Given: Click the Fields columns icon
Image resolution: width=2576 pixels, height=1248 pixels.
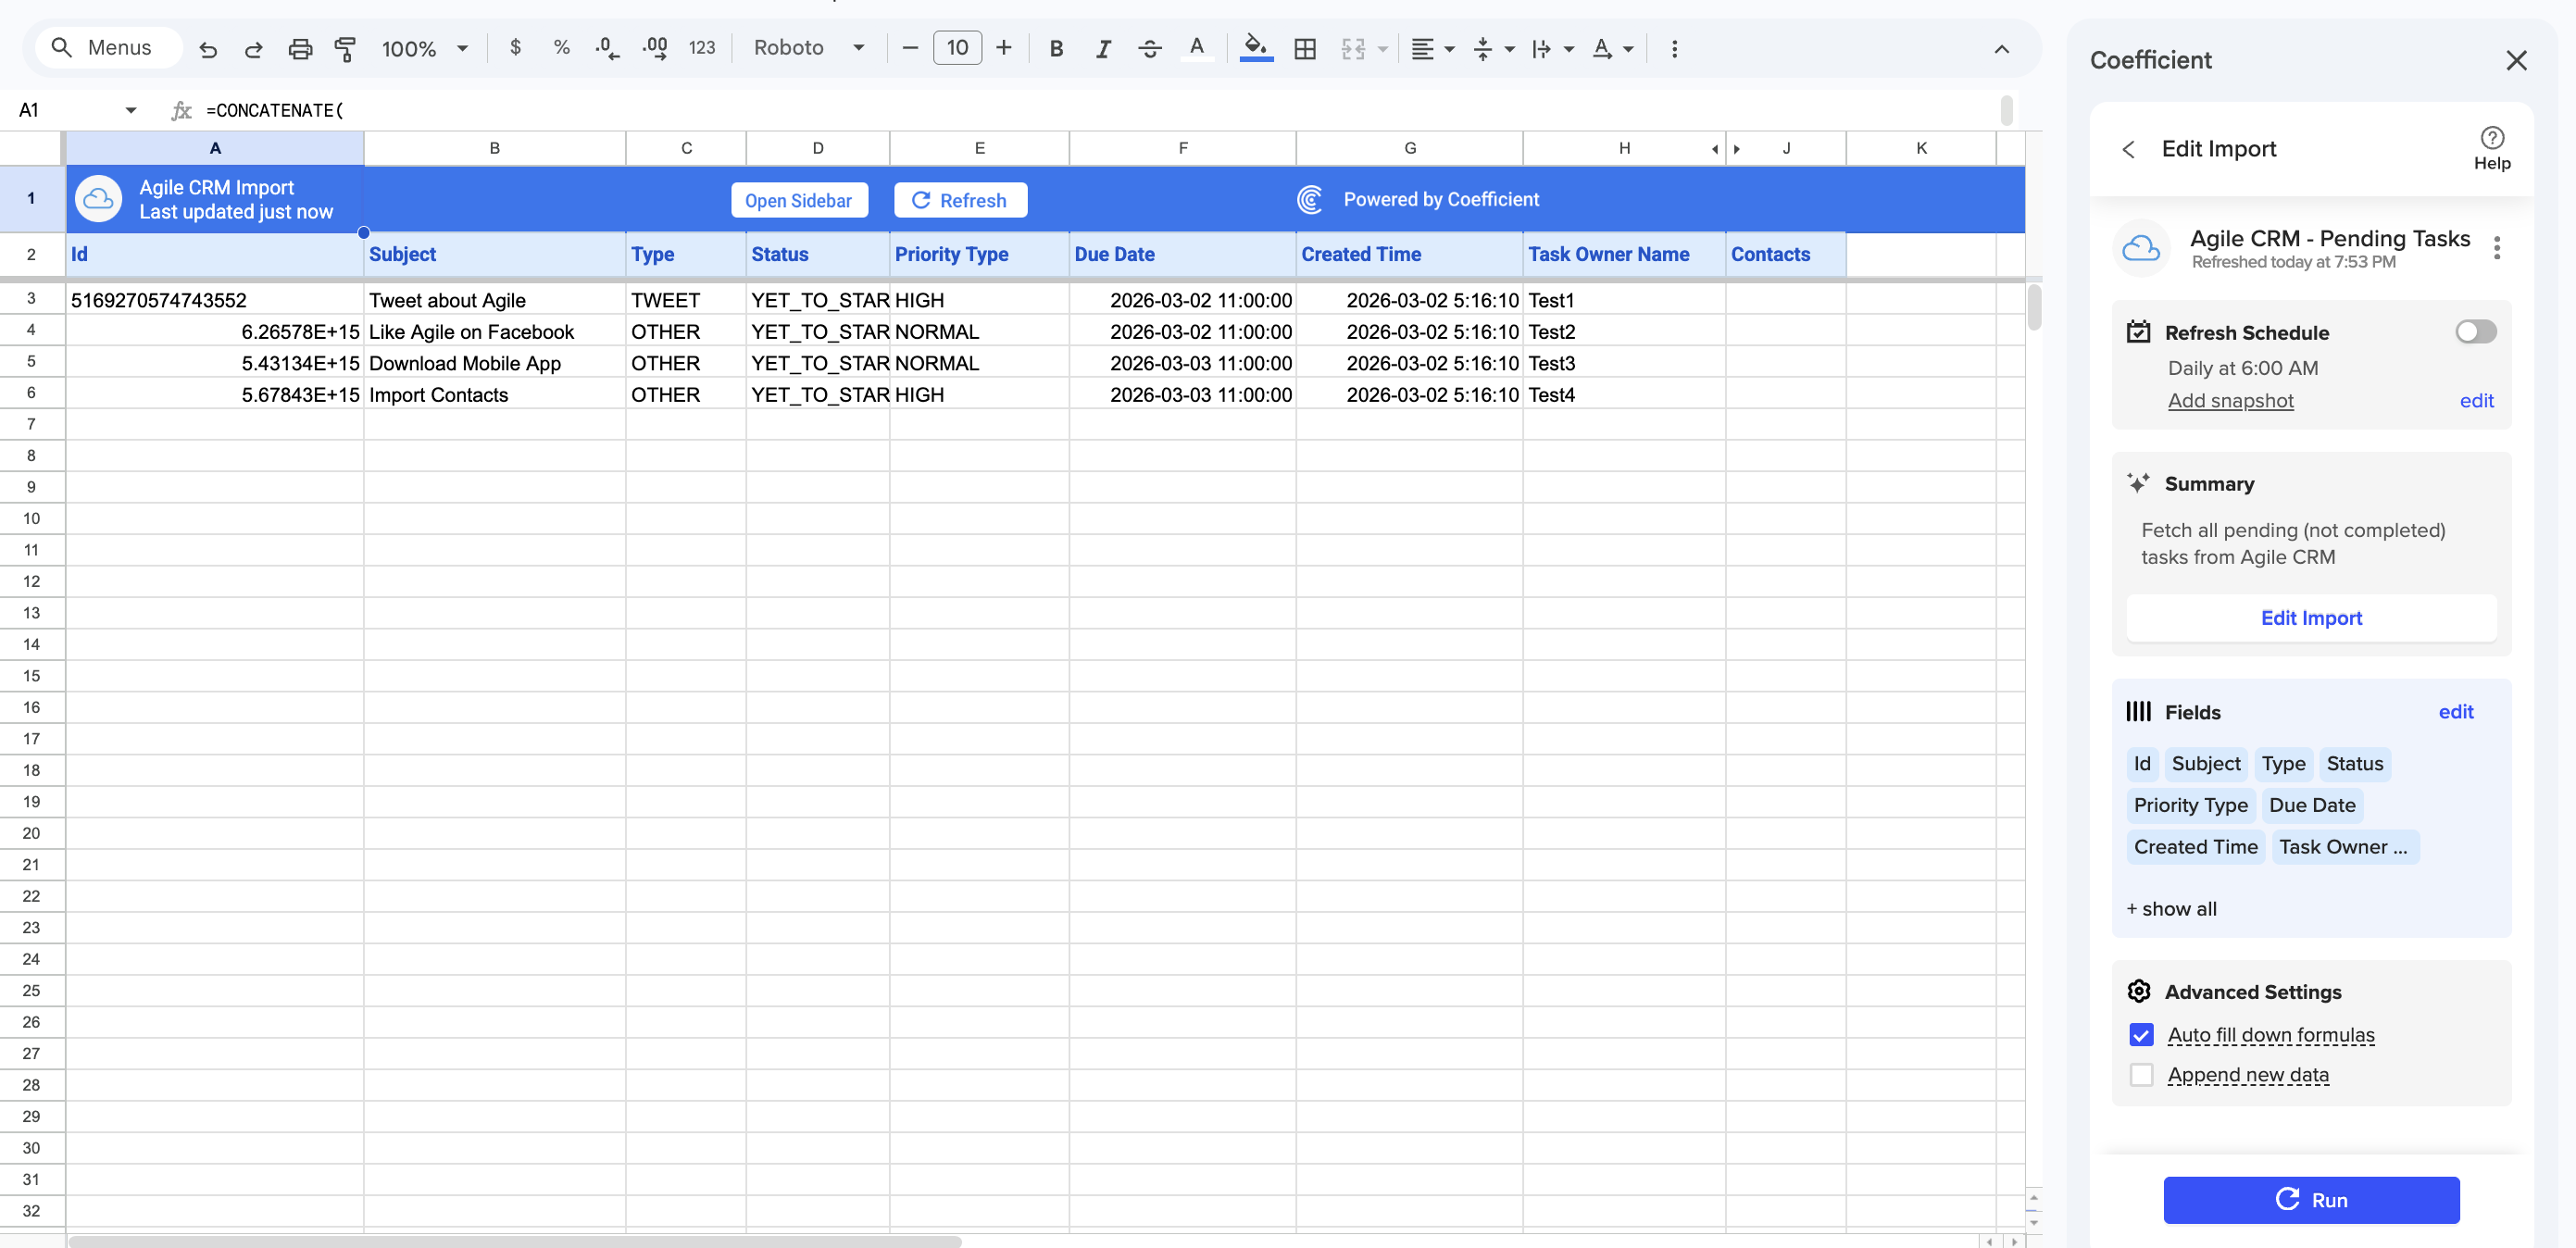Looking at the screenshot, I should tap(2139, 711).
